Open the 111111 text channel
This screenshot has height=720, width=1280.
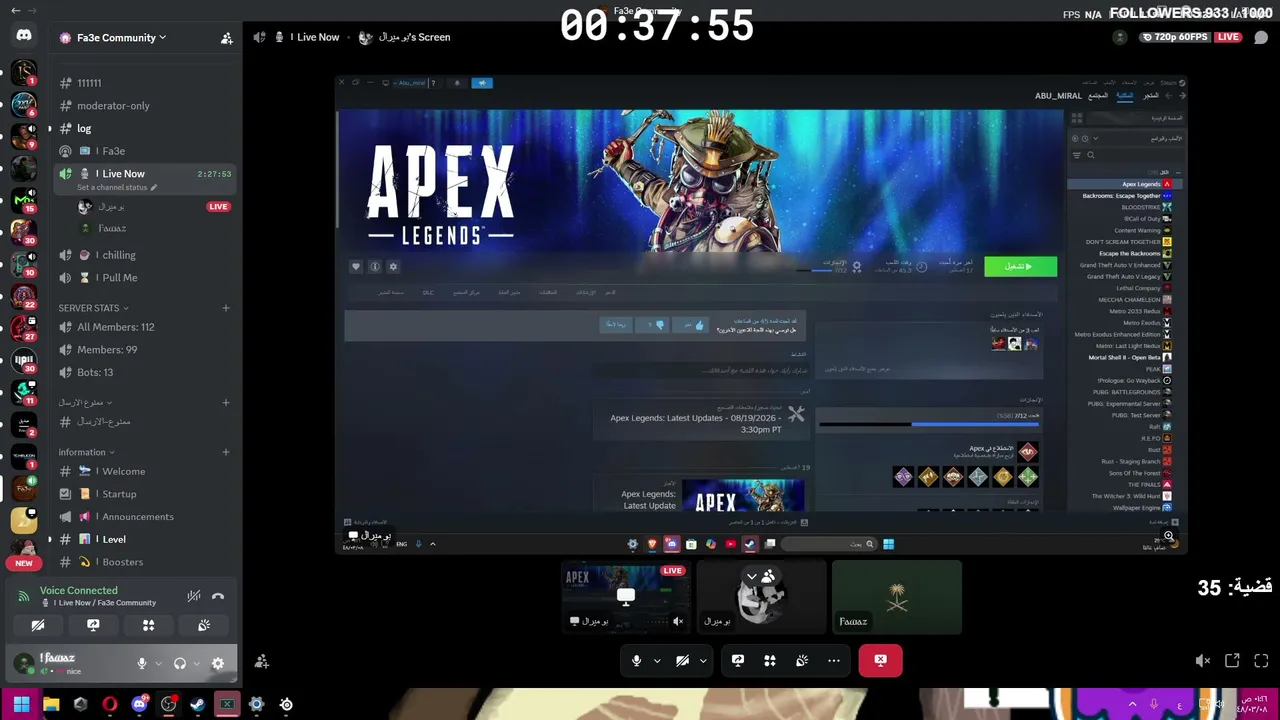145,83
